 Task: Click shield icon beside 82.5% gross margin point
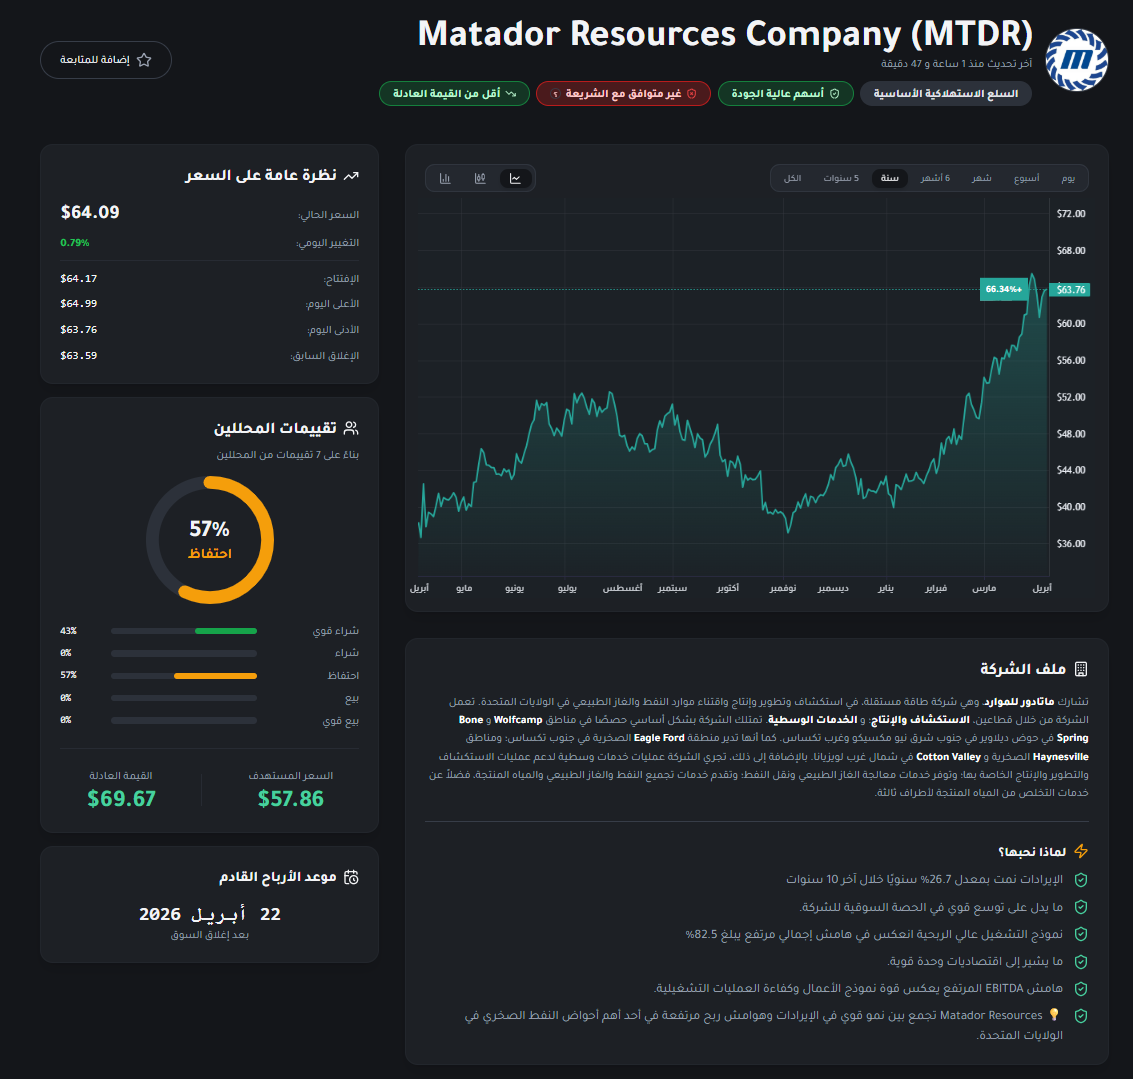pos(1081,934)
